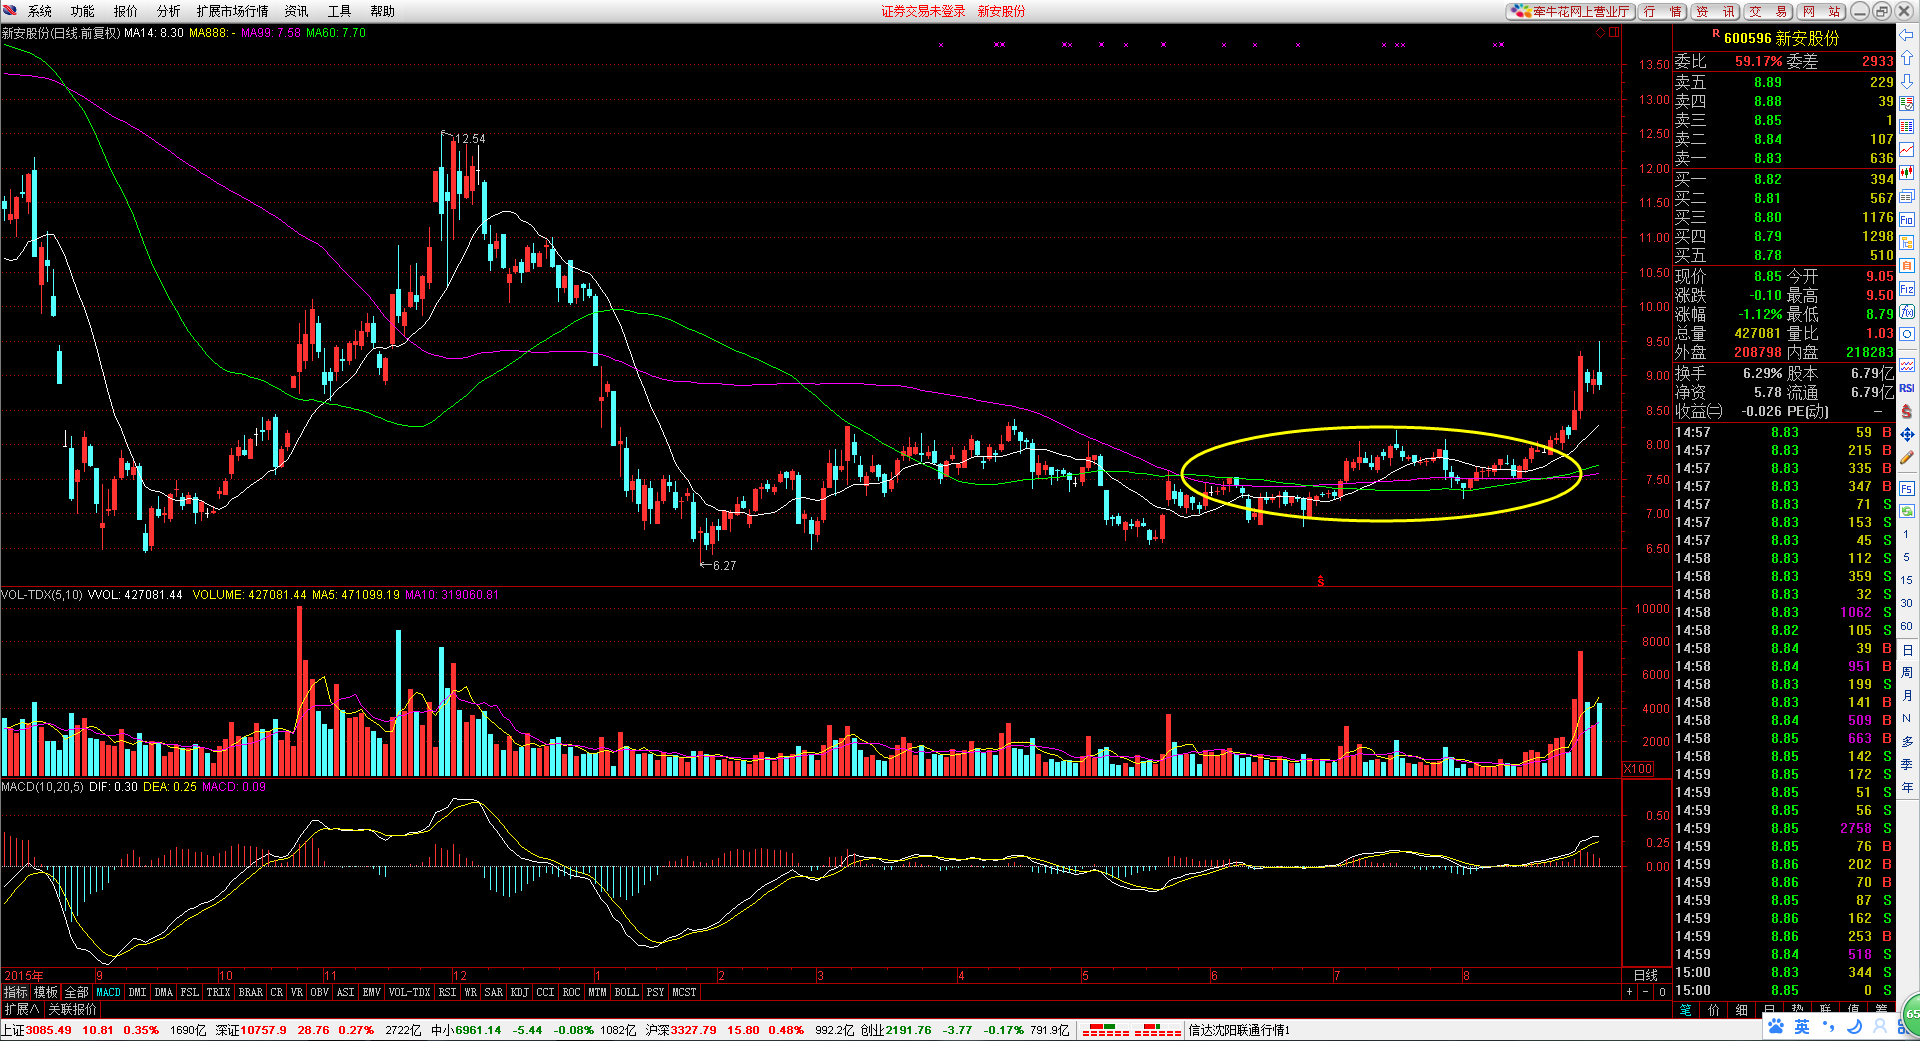Open the 模板 template selector
Image resolution: width=1920 pixels, height=1041 pixels.
click(x=46, y=992)
